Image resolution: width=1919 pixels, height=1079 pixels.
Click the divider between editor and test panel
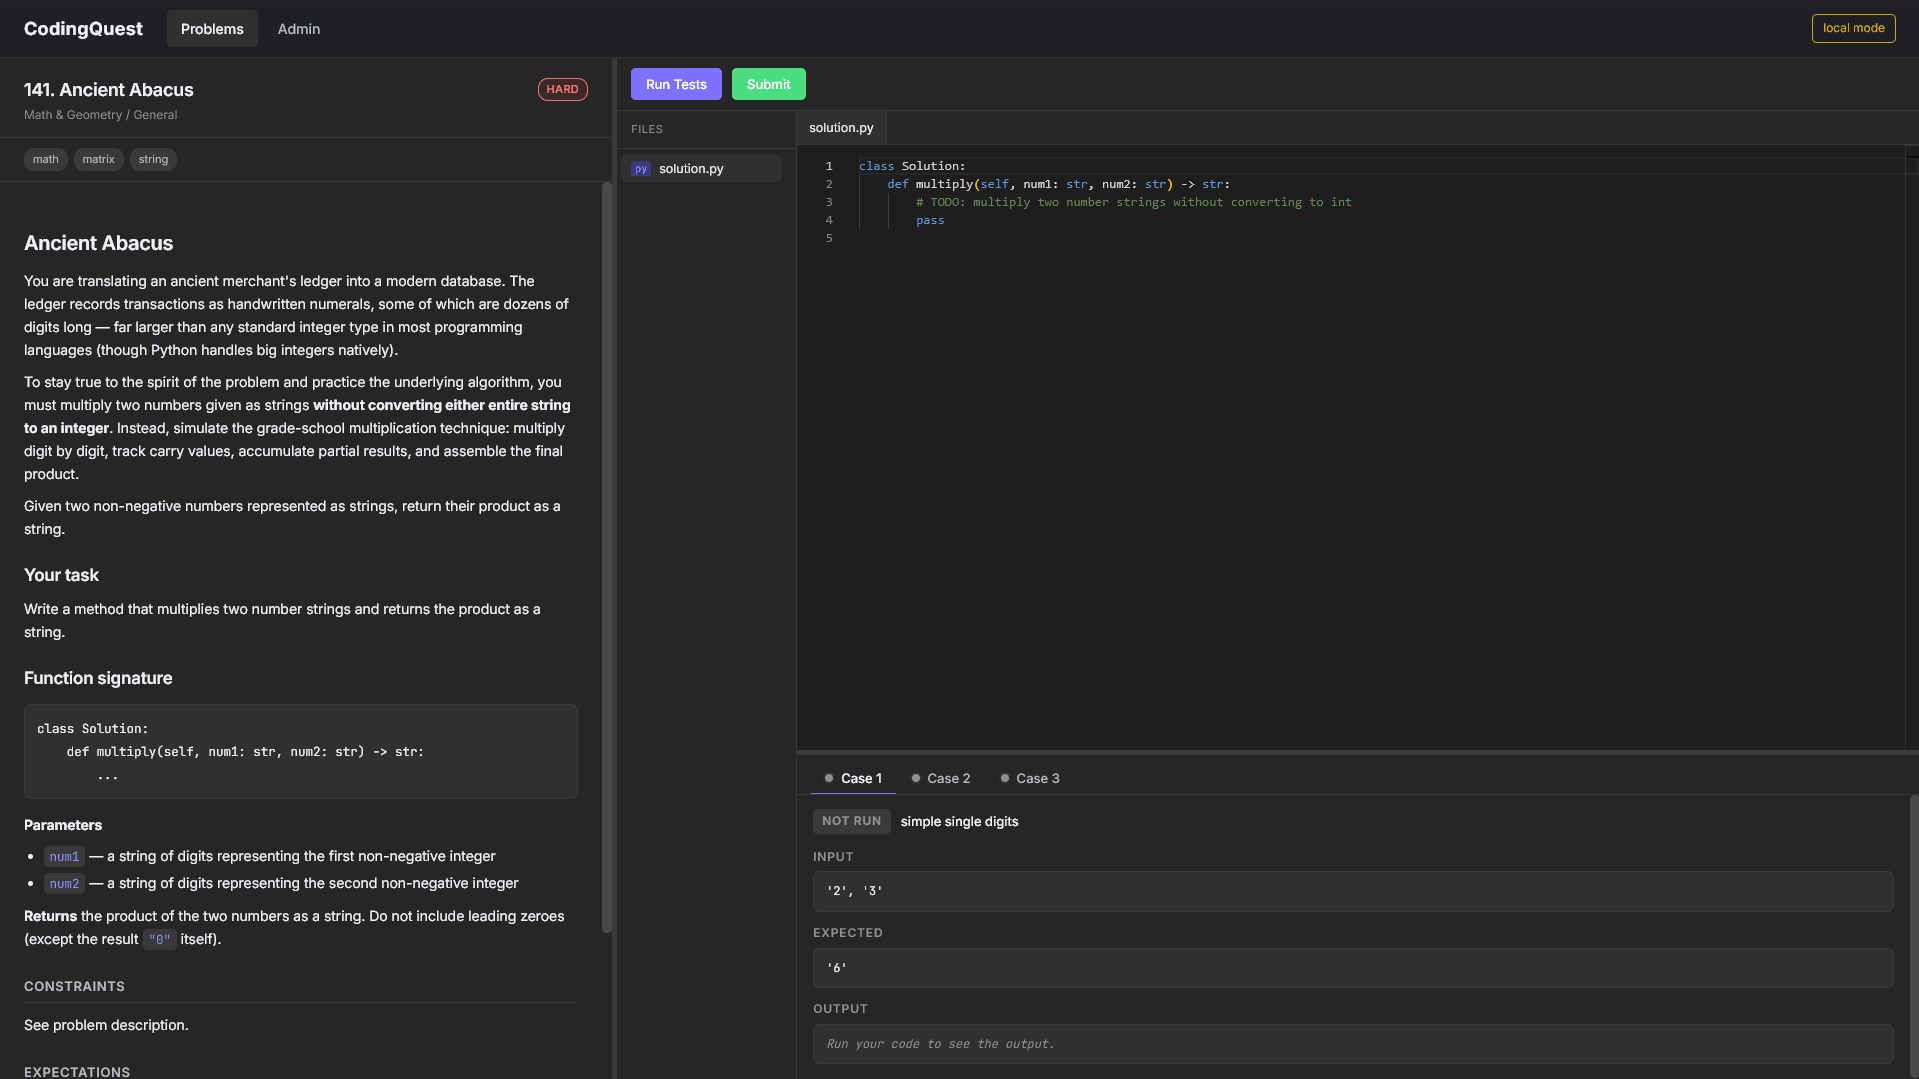[1357, 752]
